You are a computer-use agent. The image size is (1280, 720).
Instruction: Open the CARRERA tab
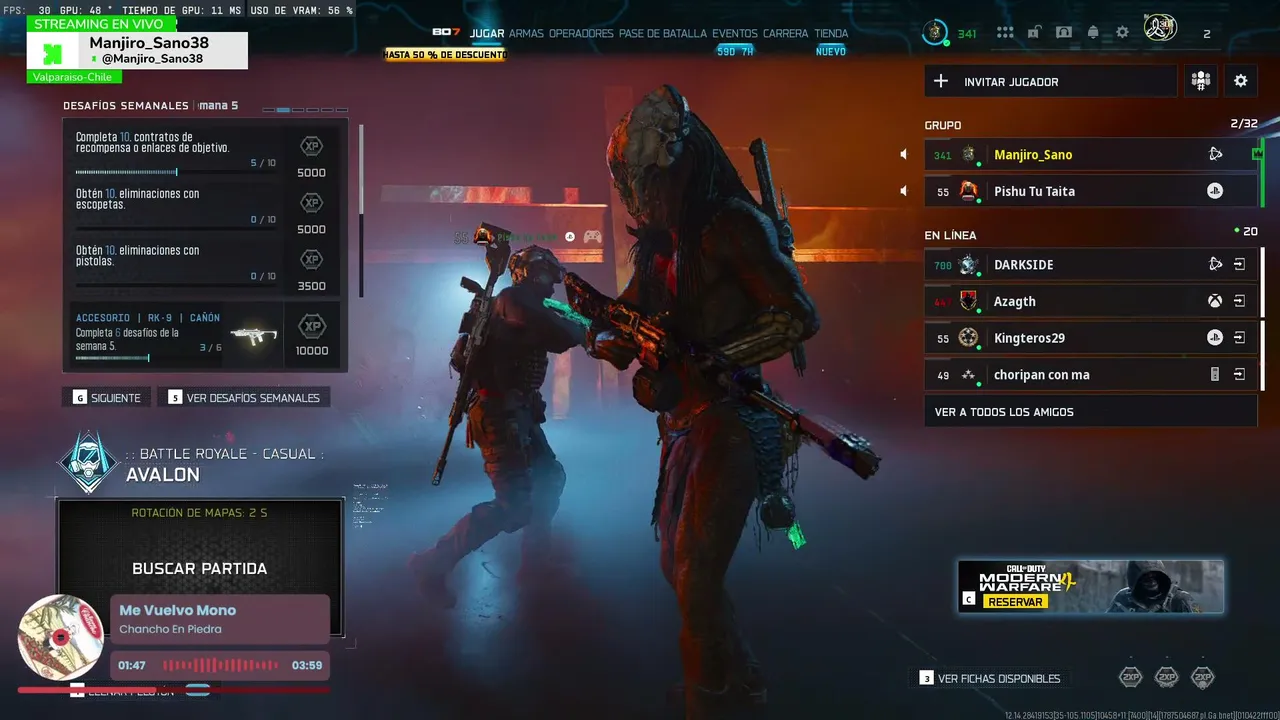(786, 33)
